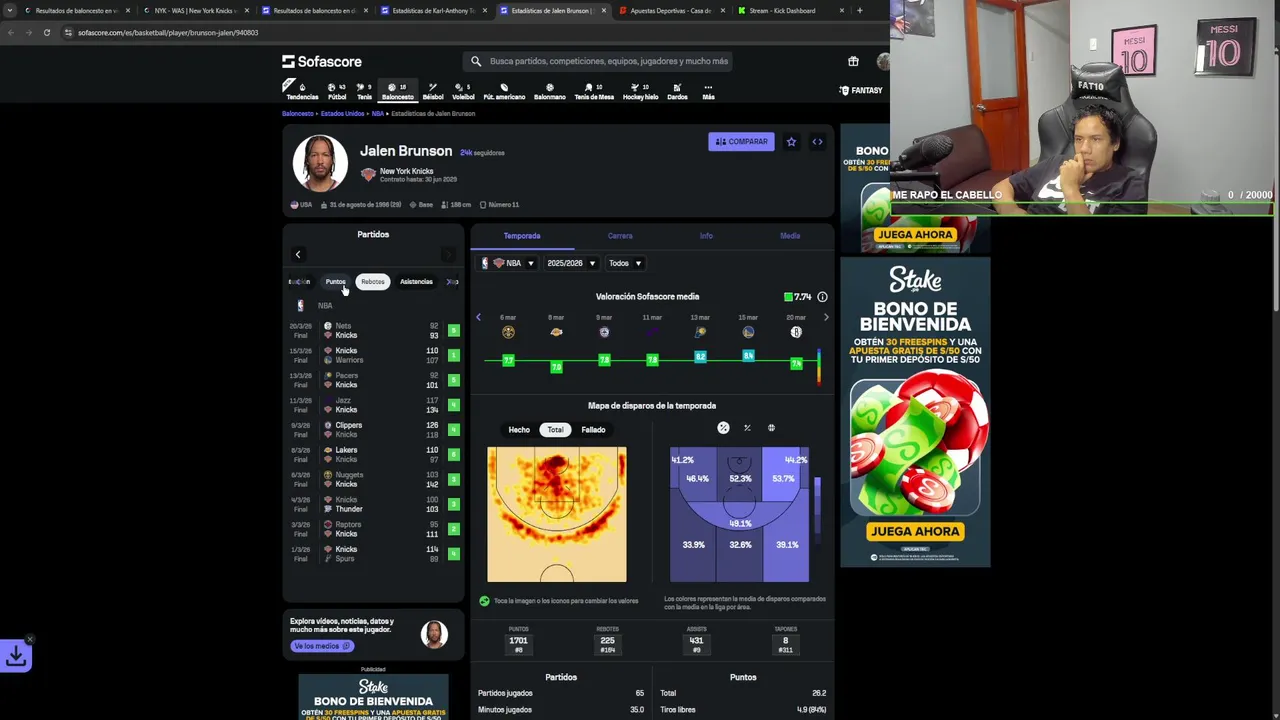Show later ratings with right chevron
Screen dimensions: 1280x720
pos(826,317)
